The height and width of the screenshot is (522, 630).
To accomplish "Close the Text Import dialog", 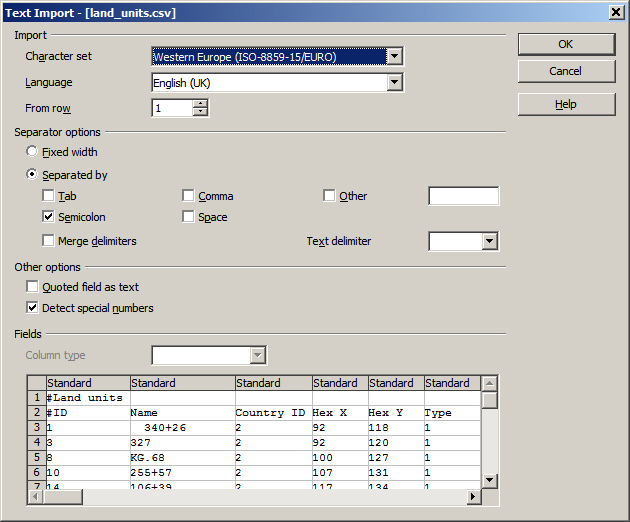I will 616,12.
